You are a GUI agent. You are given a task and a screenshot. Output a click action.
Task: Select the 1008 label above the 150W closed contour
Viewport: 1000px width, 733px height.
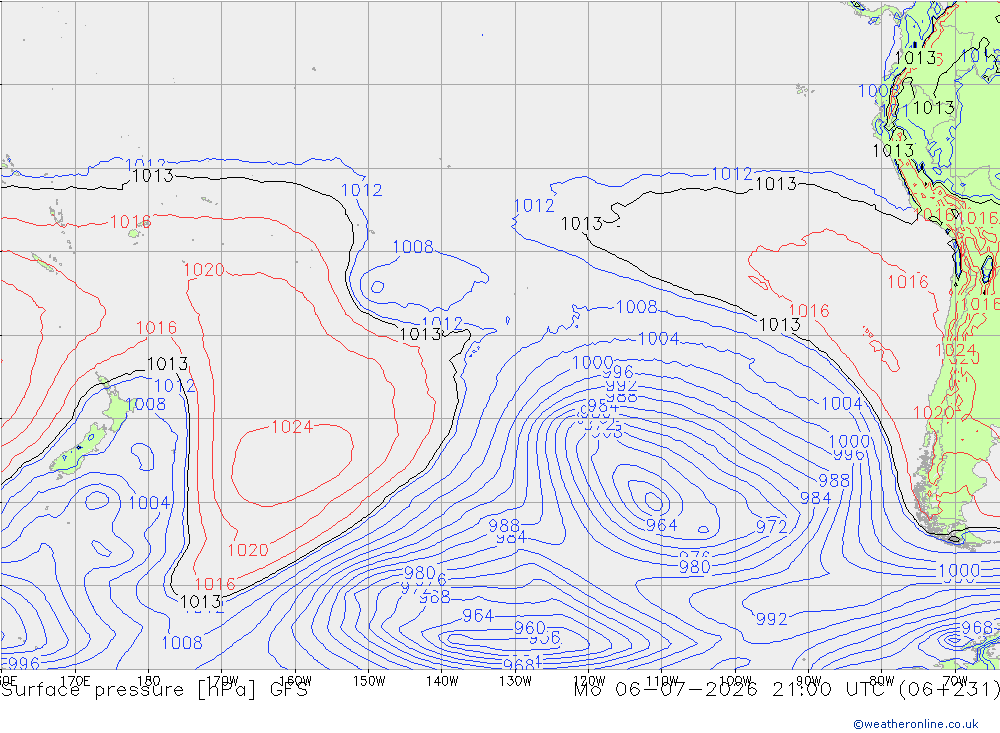click(413, 247)
